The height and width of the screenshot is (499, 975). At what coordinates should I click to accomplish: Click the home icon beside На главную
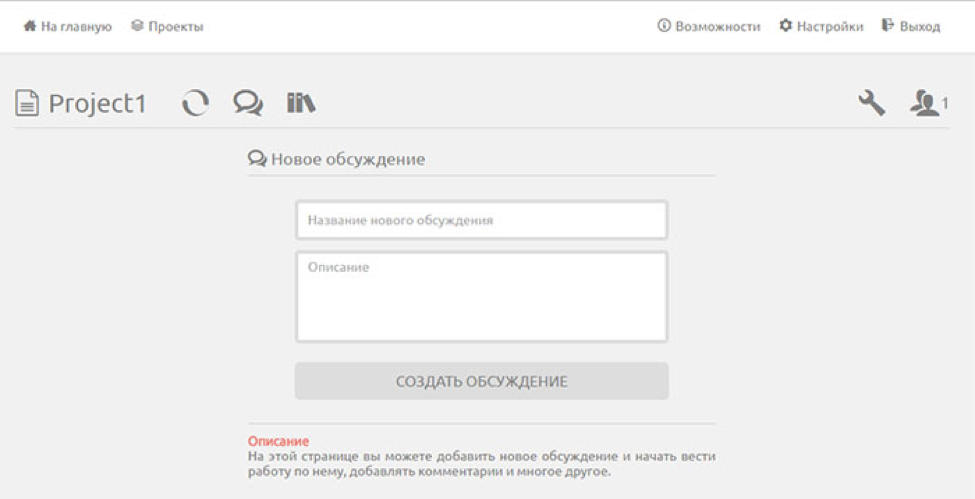pos(29,26)
